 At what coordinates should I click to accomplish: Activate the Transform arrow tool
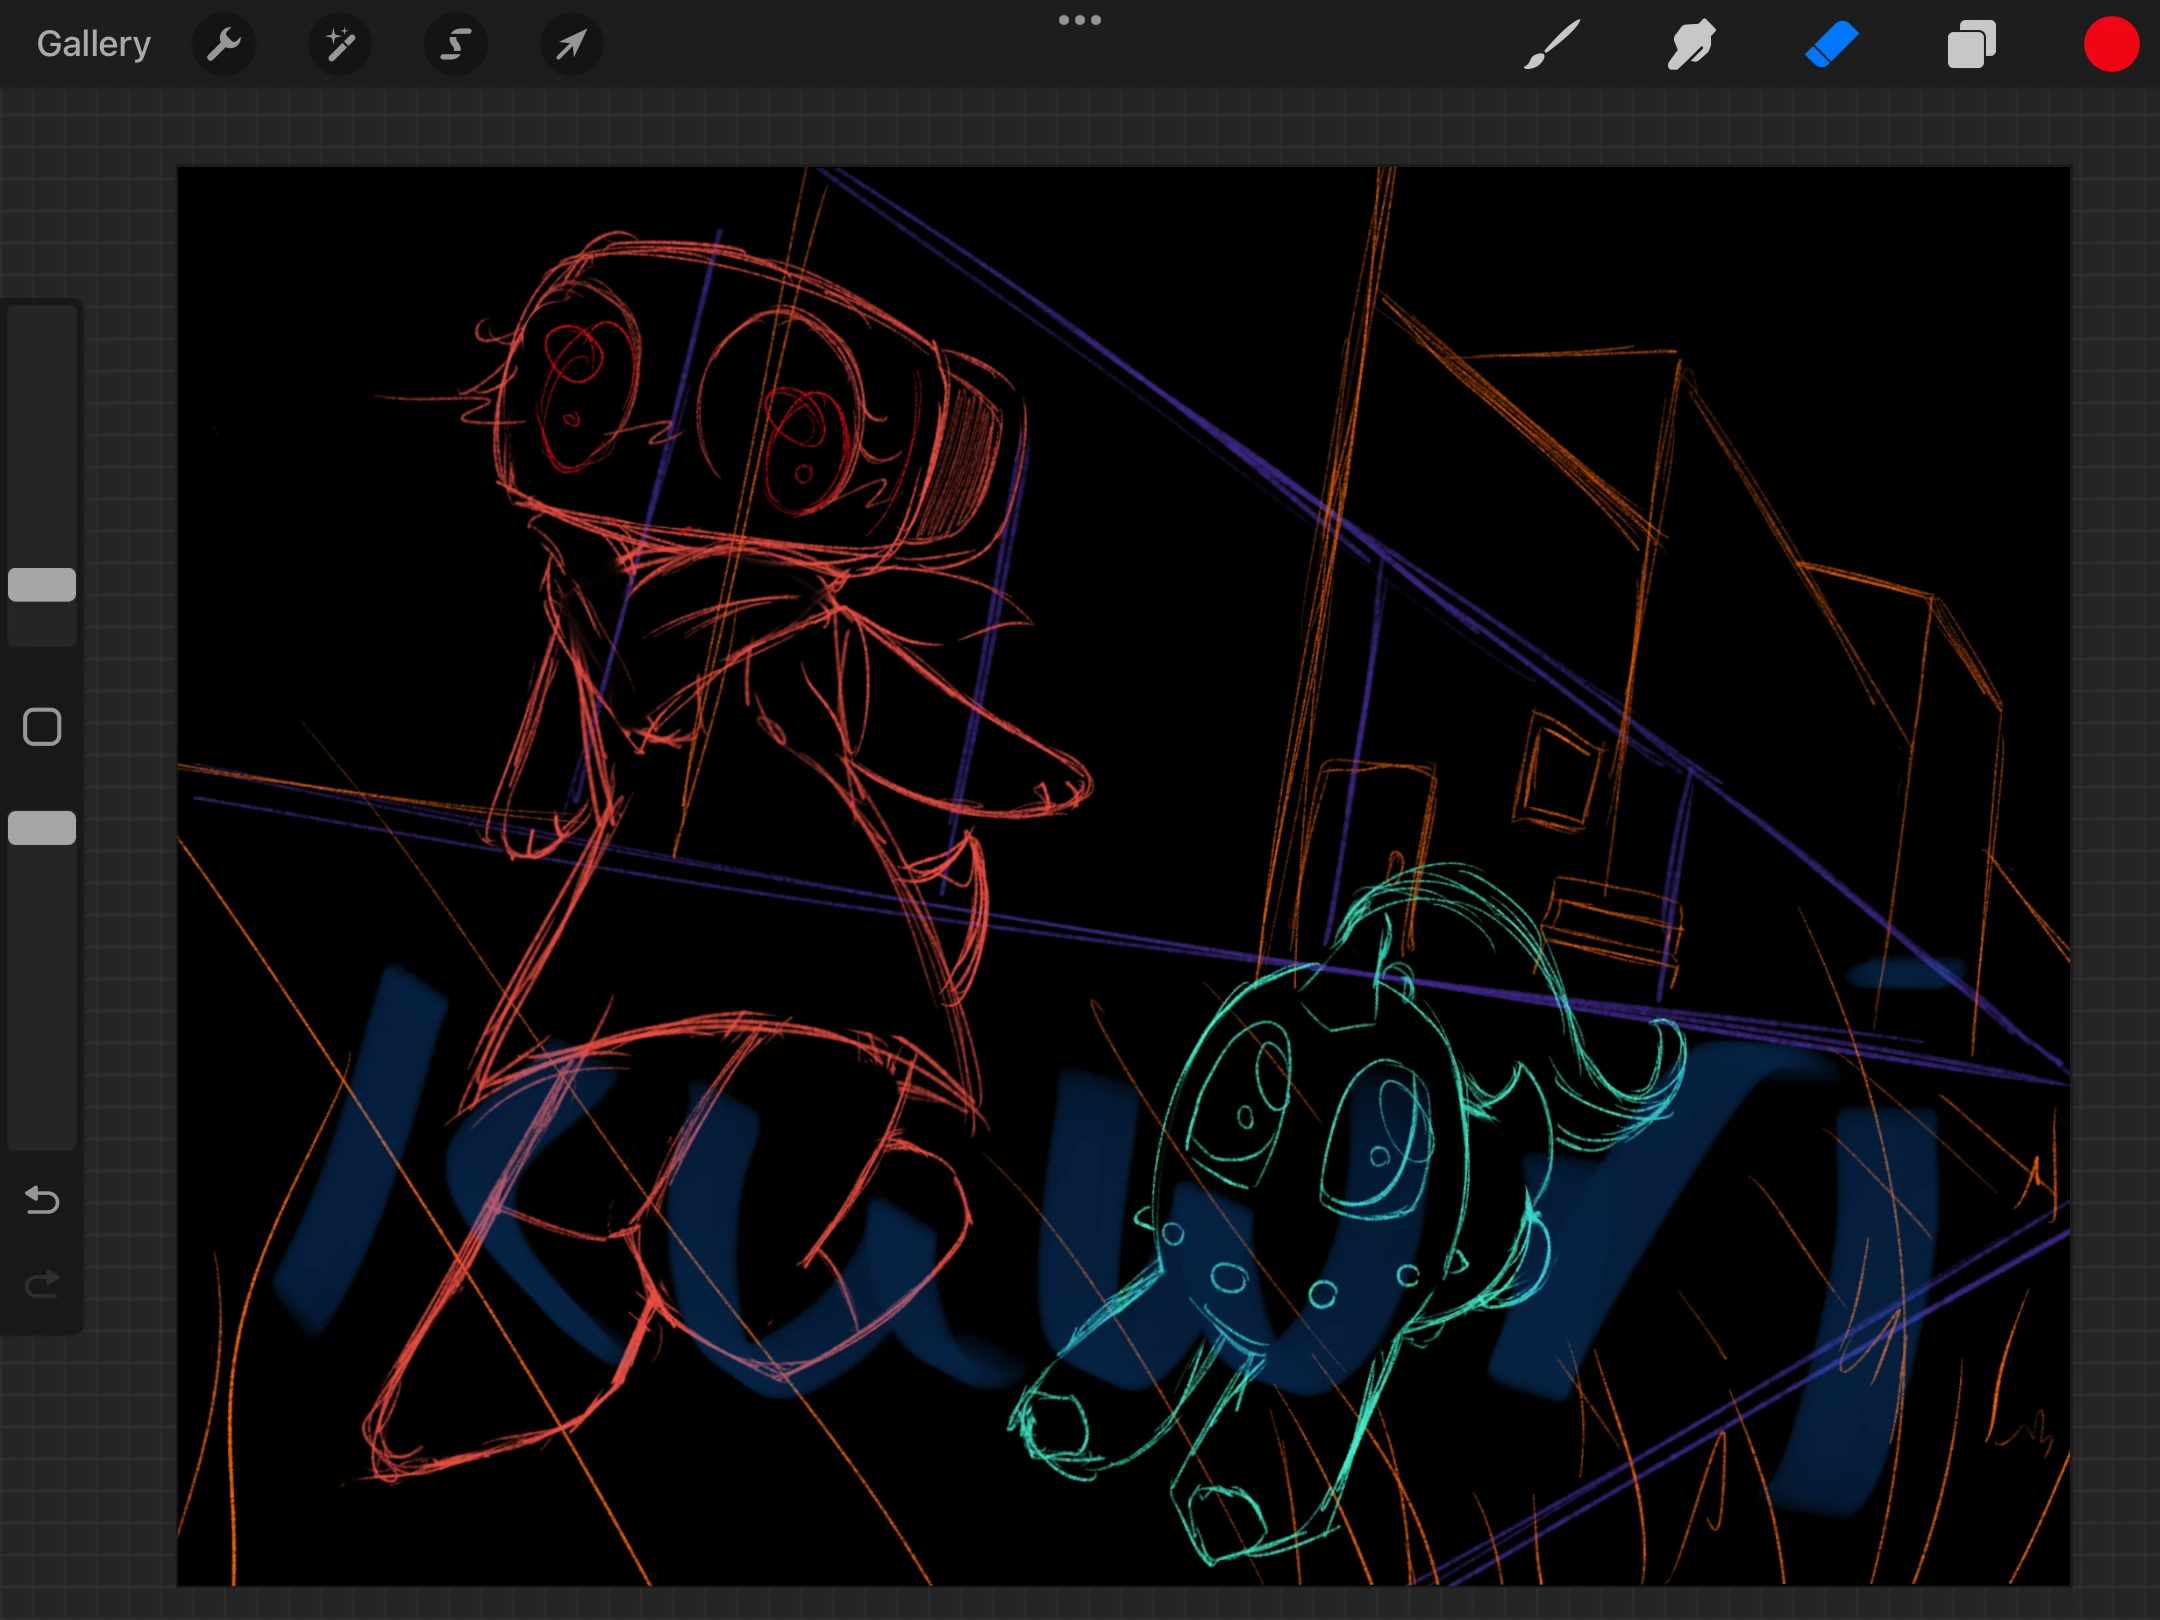571,44
